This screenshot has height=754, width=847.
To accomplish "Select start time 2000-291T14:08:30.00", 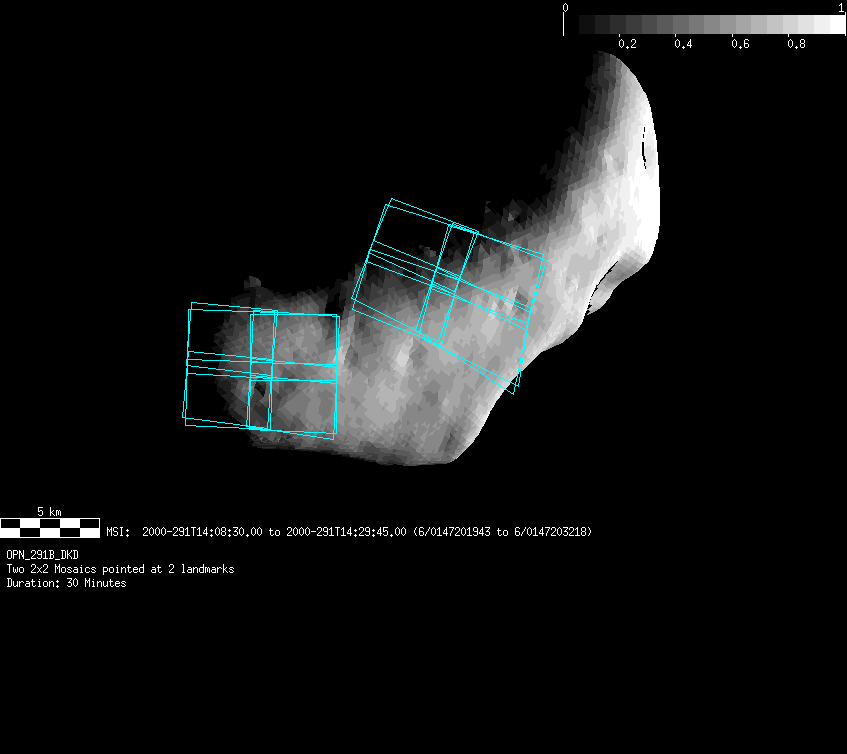I will [x=203, y=532].
